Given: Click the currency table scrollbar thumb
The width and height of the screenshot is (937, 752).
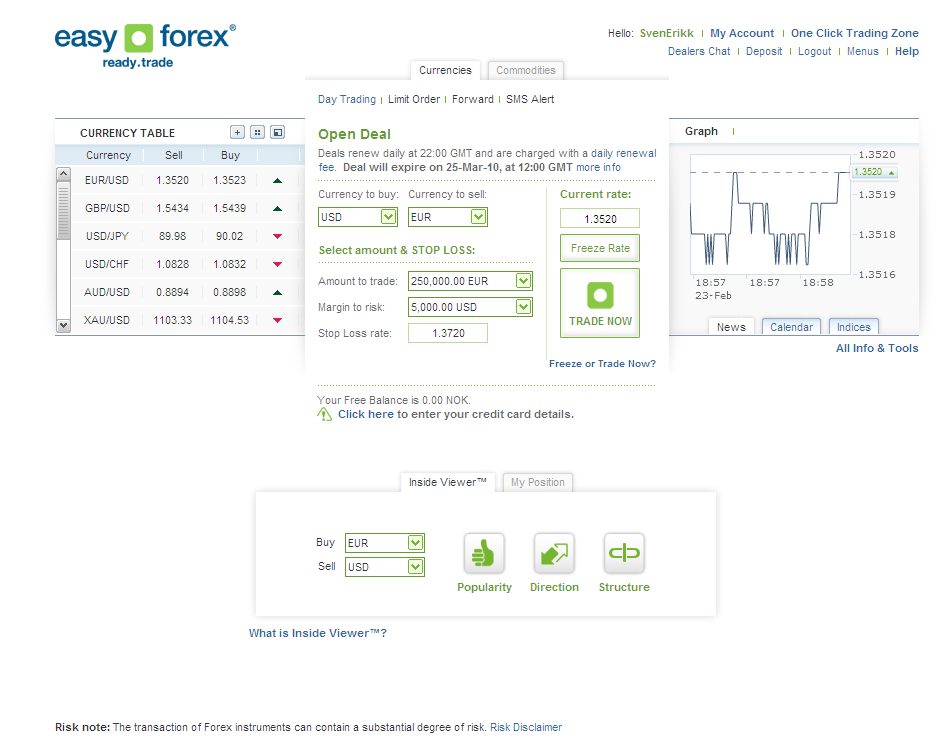Looking at the screenshot, I should 63,212.
